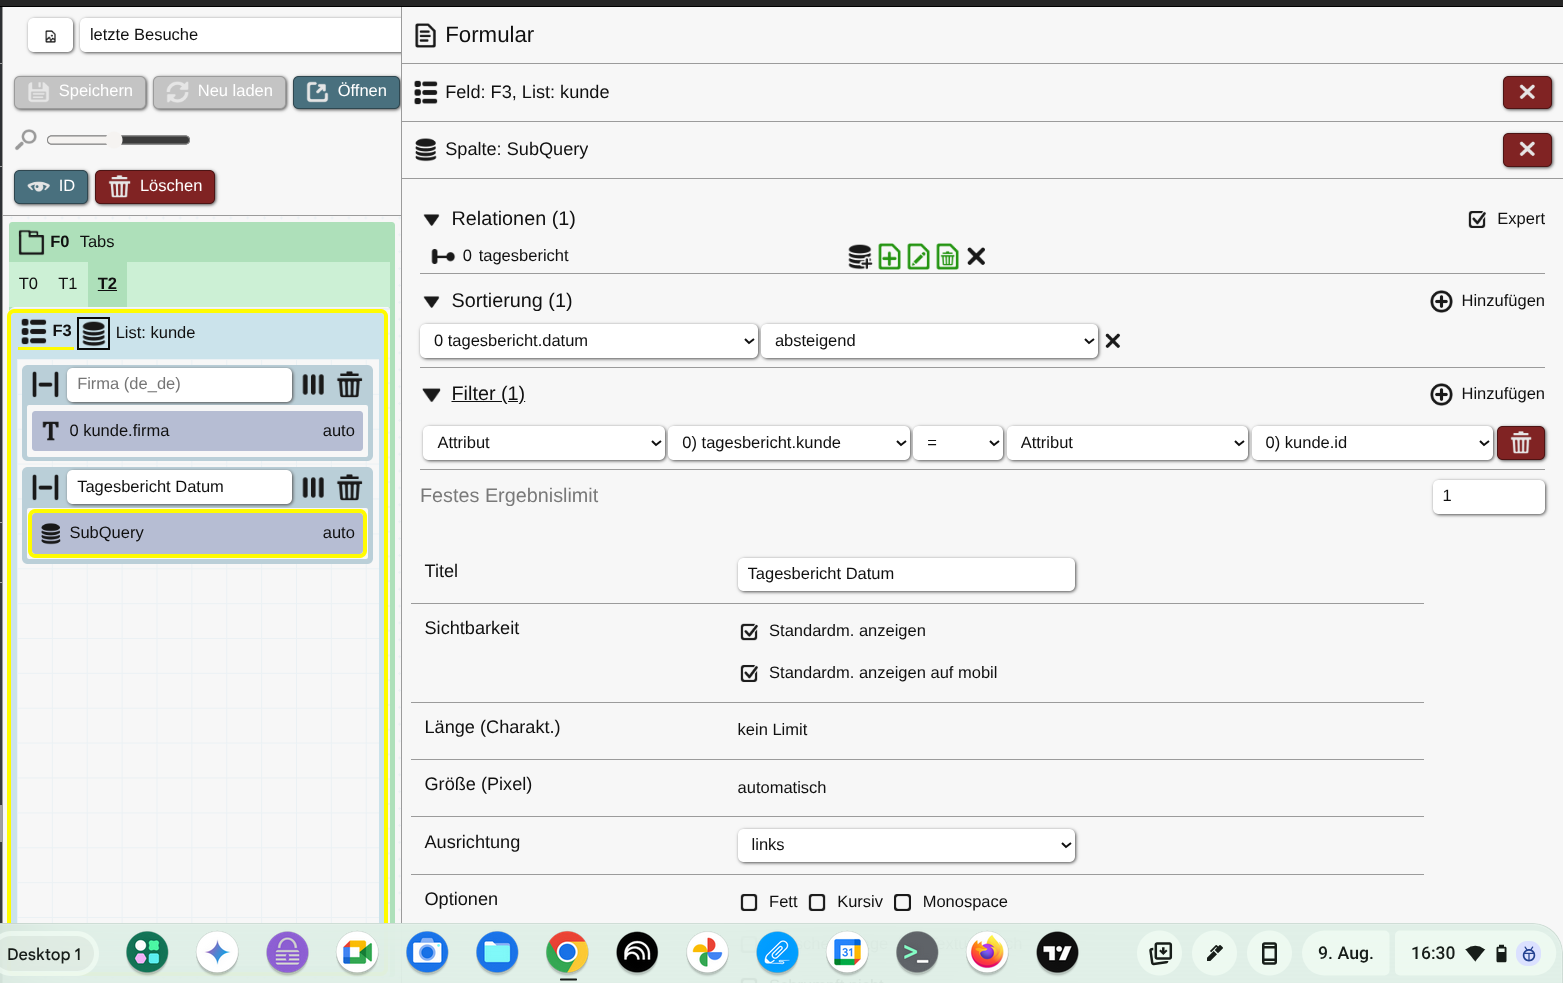
Task: Click the Löschen button
Action: tap(155, 187)
